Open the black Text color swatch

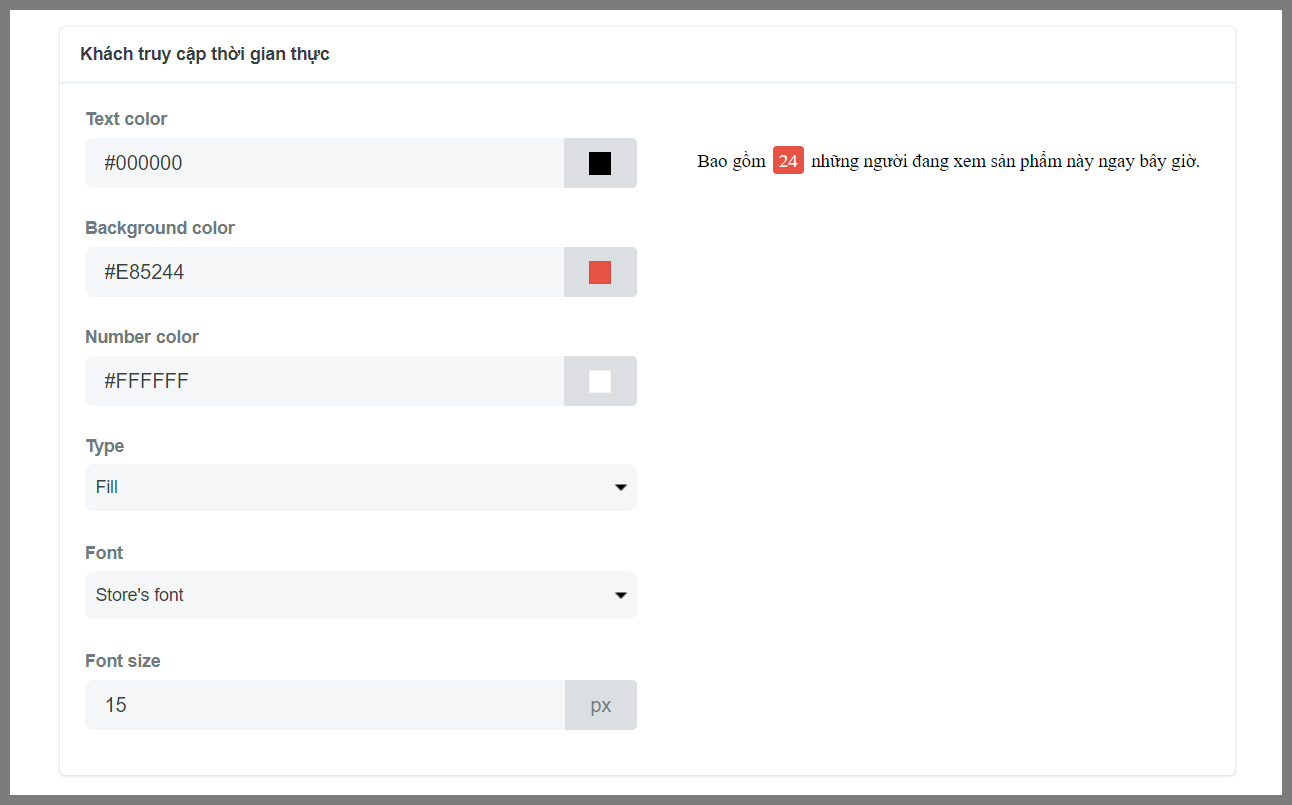pos(600,163)
